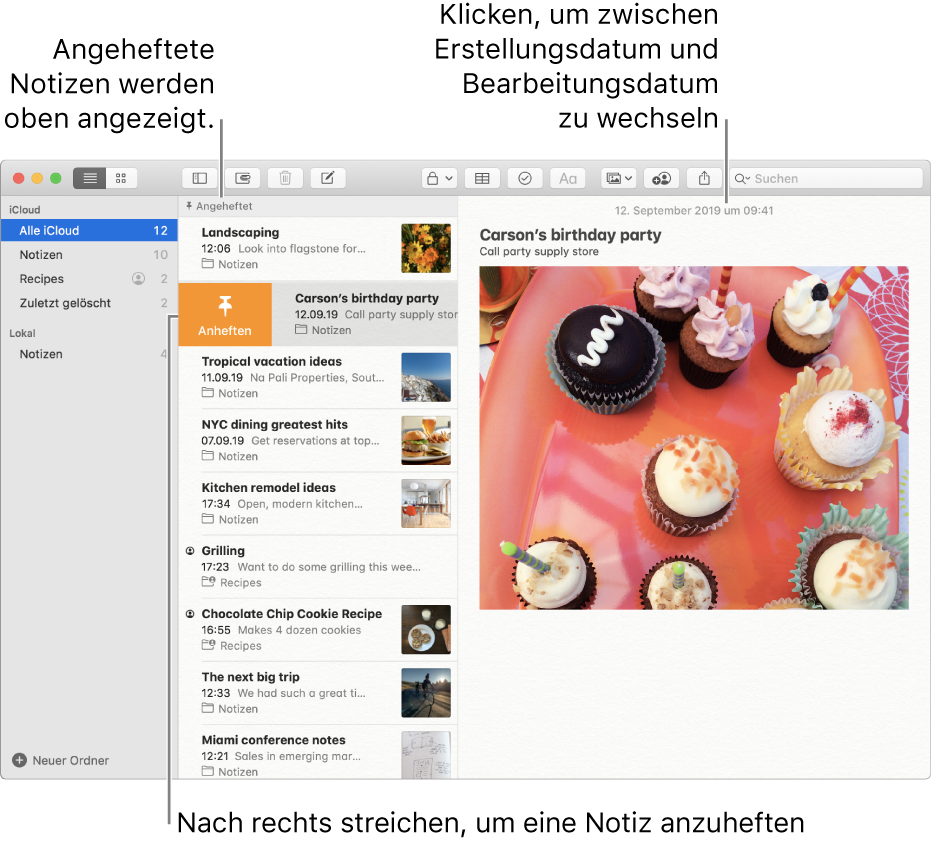The height and width of the screenshot is (846, 931).
Task: Switch to gallery view
Action: pyautogui.click(x=121, y=178)
